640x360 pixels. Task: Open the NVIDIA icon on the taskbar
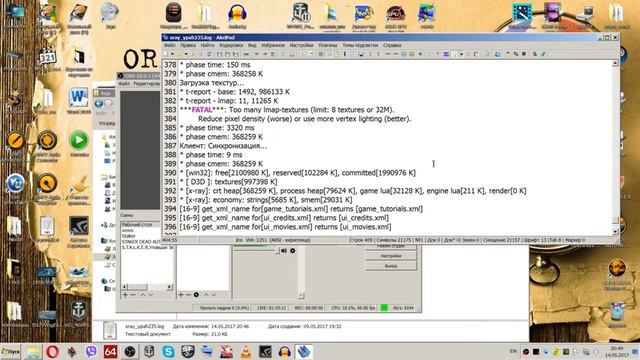[265, 352]
